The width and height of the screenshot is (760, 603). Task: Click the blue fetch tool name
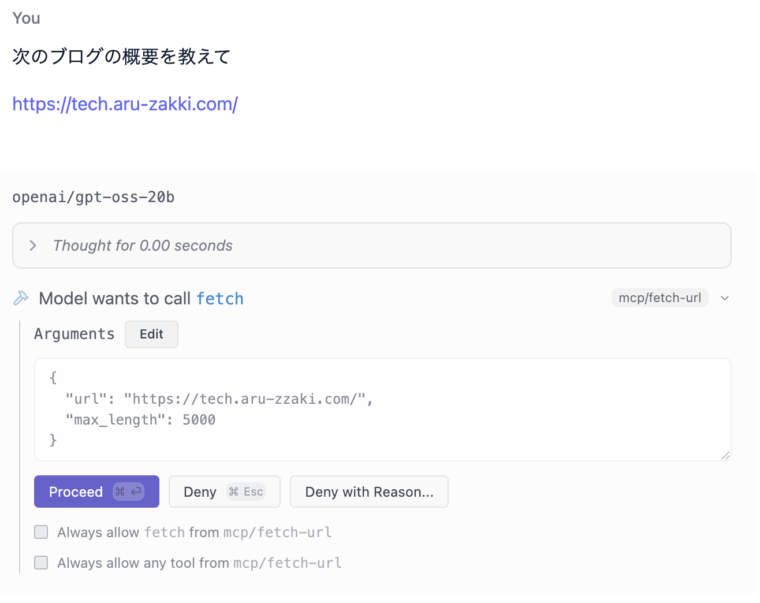click(x=220, y=298)
